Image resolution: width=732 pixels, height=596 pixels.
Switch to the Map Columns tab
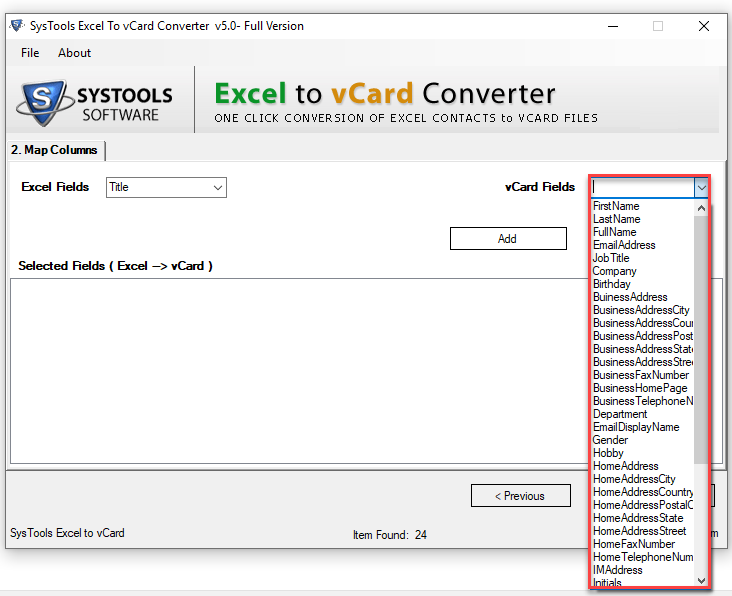pos(55,150)
